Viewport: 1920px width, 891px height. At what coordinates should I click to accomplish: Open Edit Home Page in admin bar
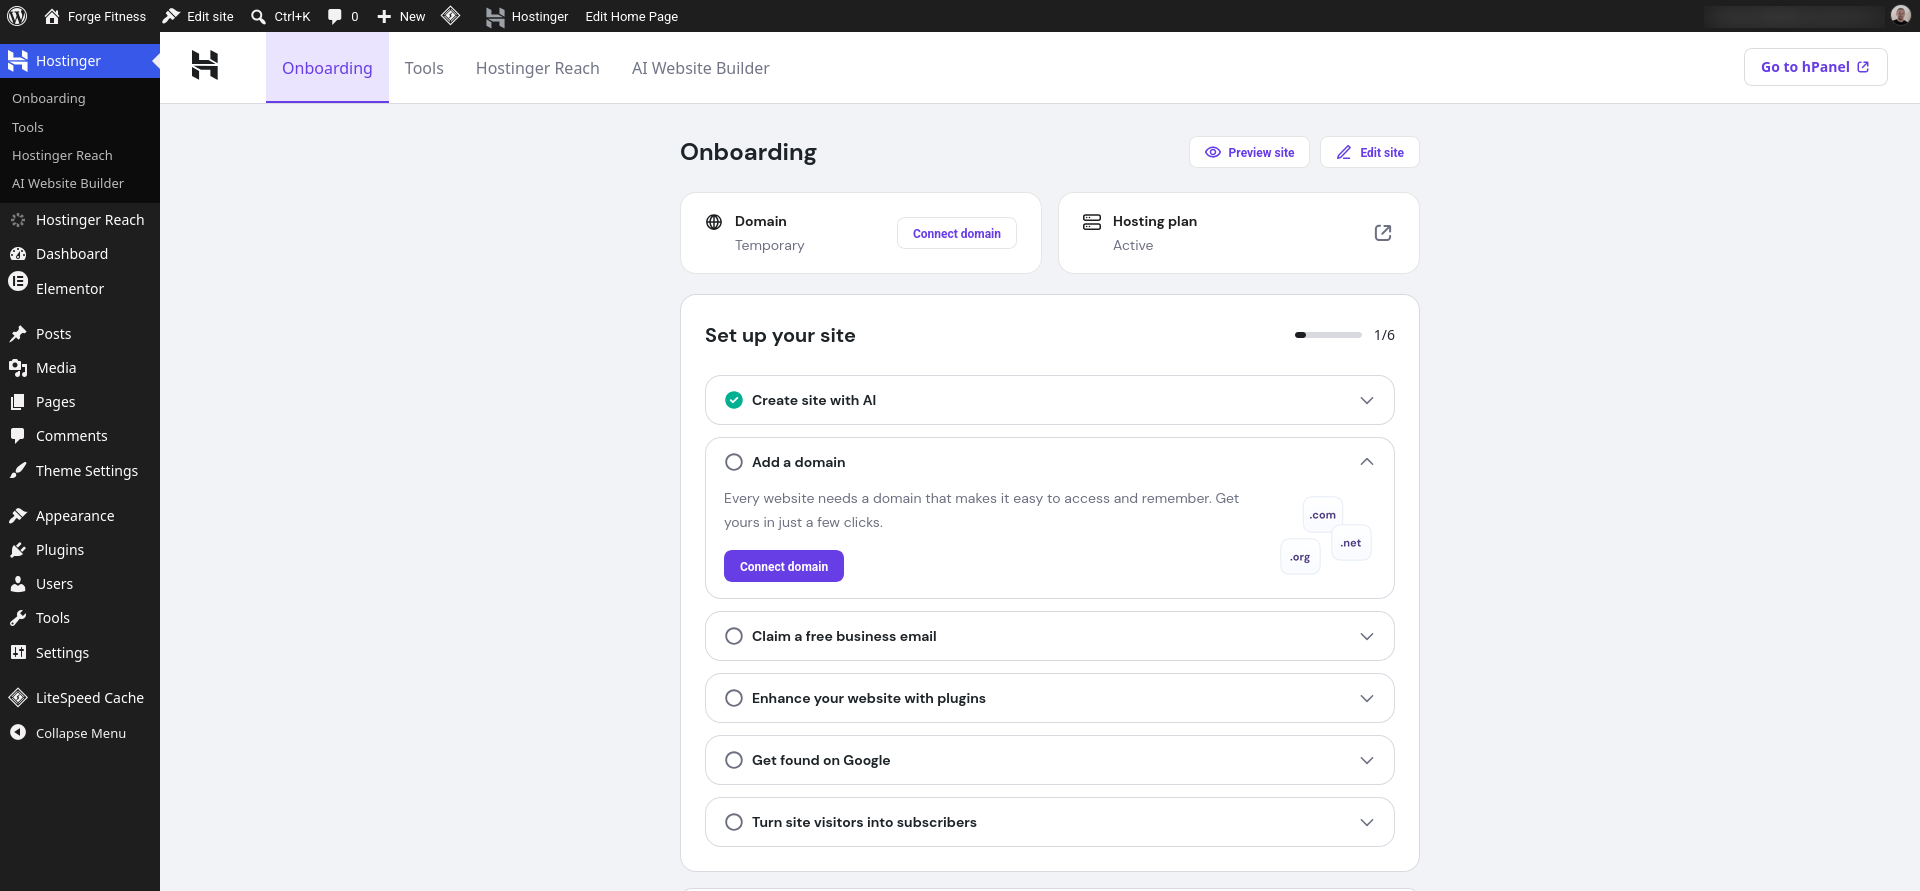pos(631,16)
